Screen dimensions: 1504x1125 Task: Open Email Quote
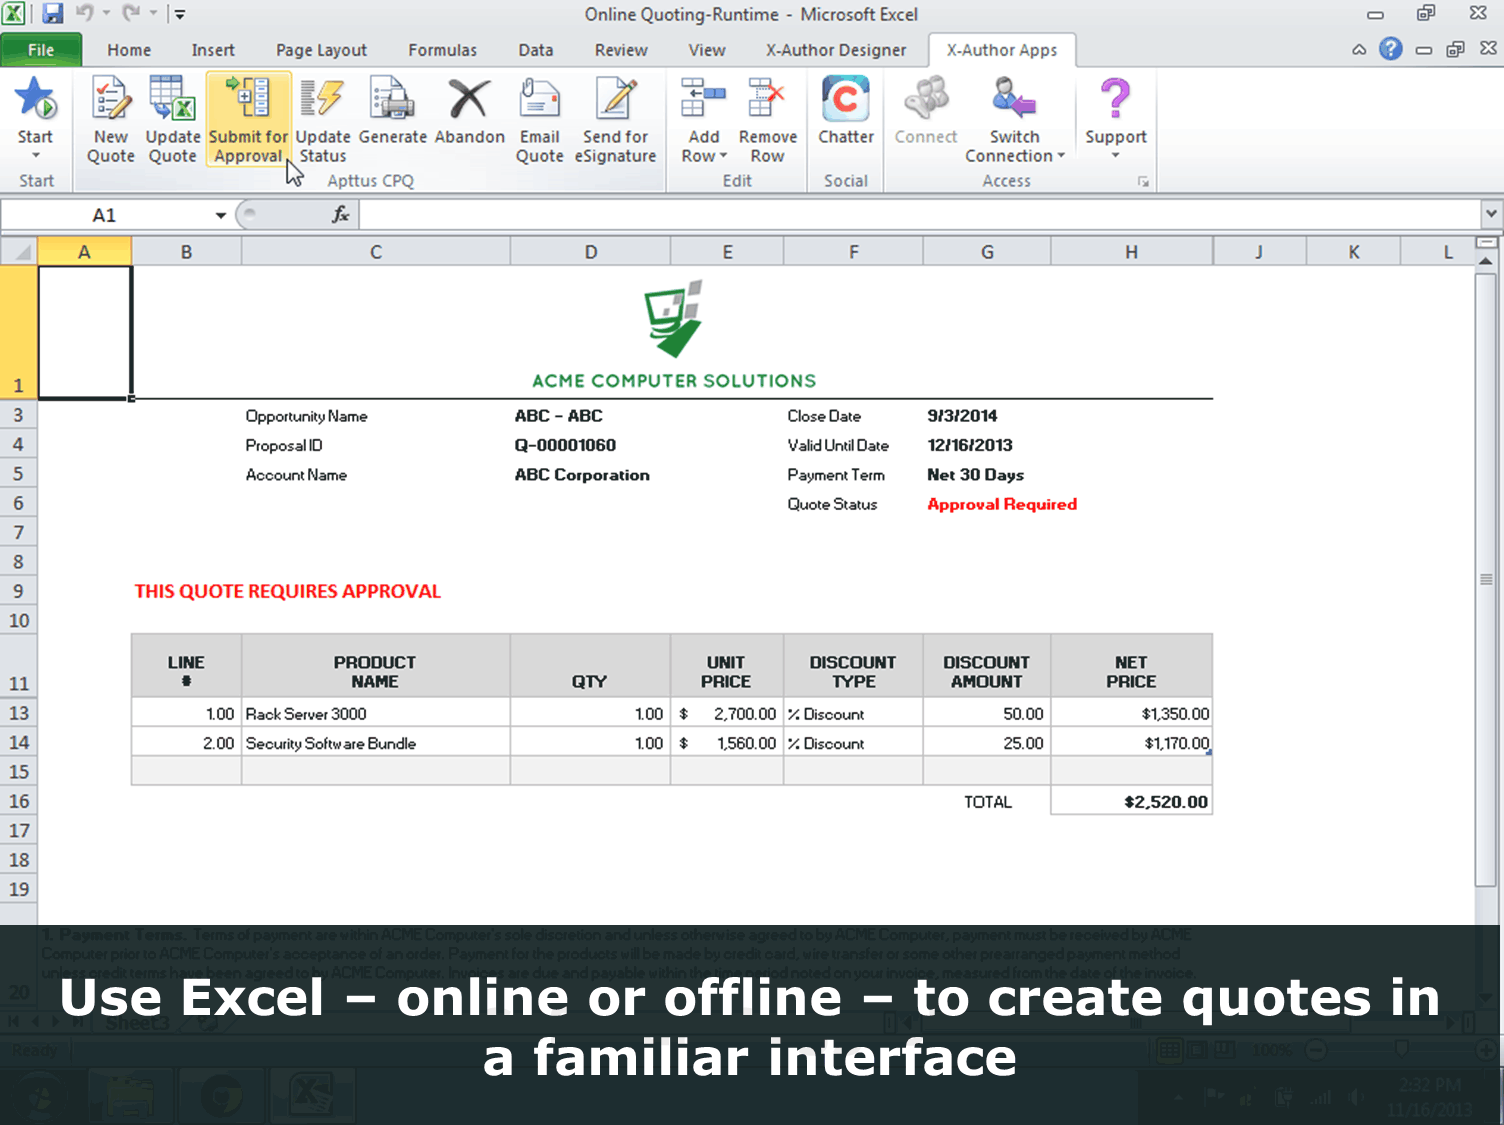(539, 120)
